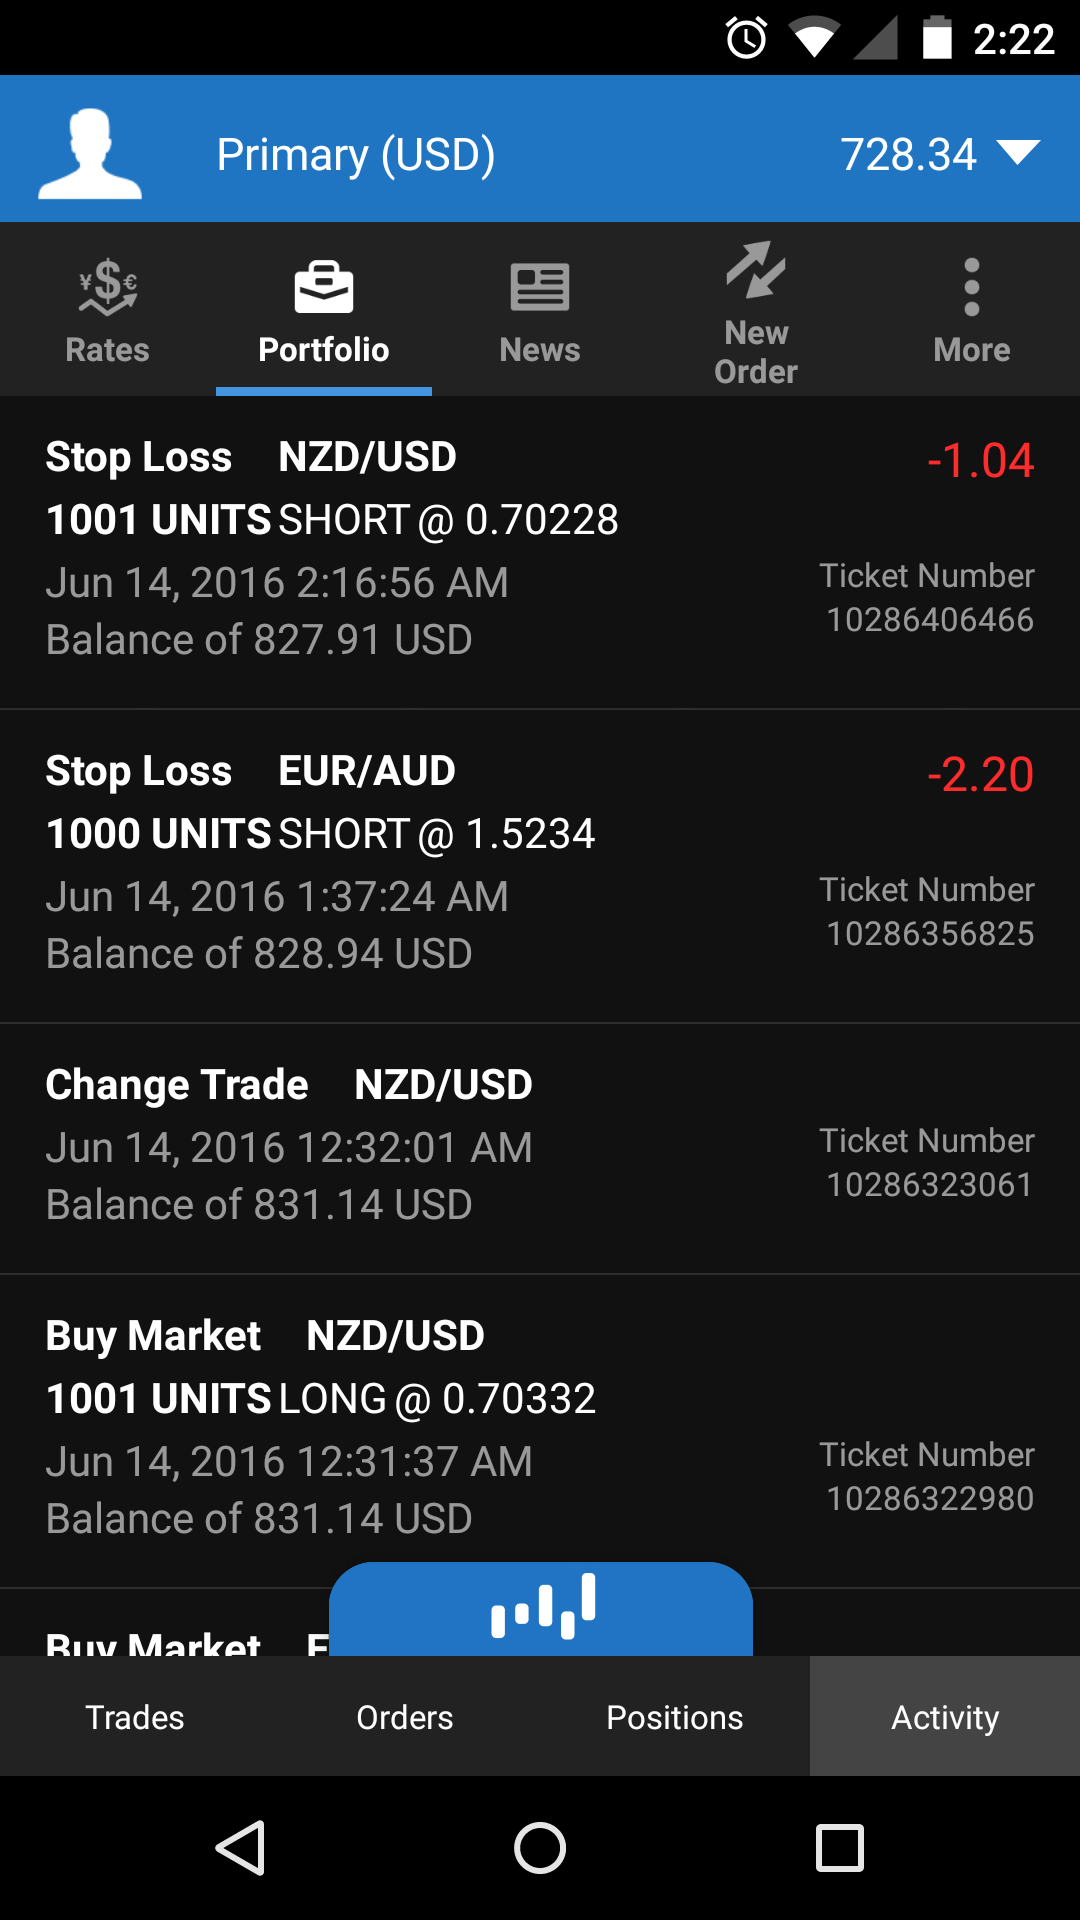Screen dimensions: 1080x1920
Task: Switch to the Orders tab
Action: pos(405,1717)
